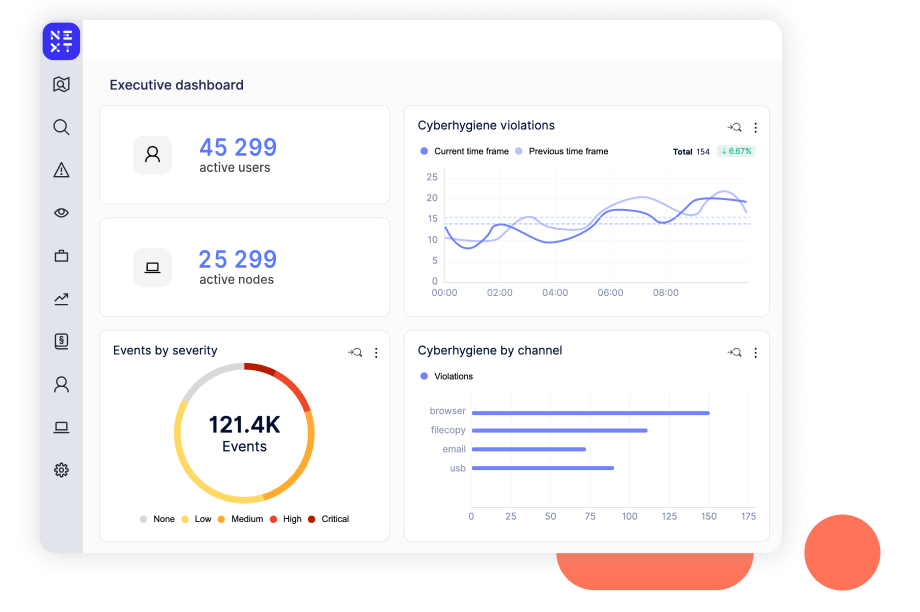The image size is (920, 612).
Task: Click the 04:00 time axis label
Action: click(555, 293)
